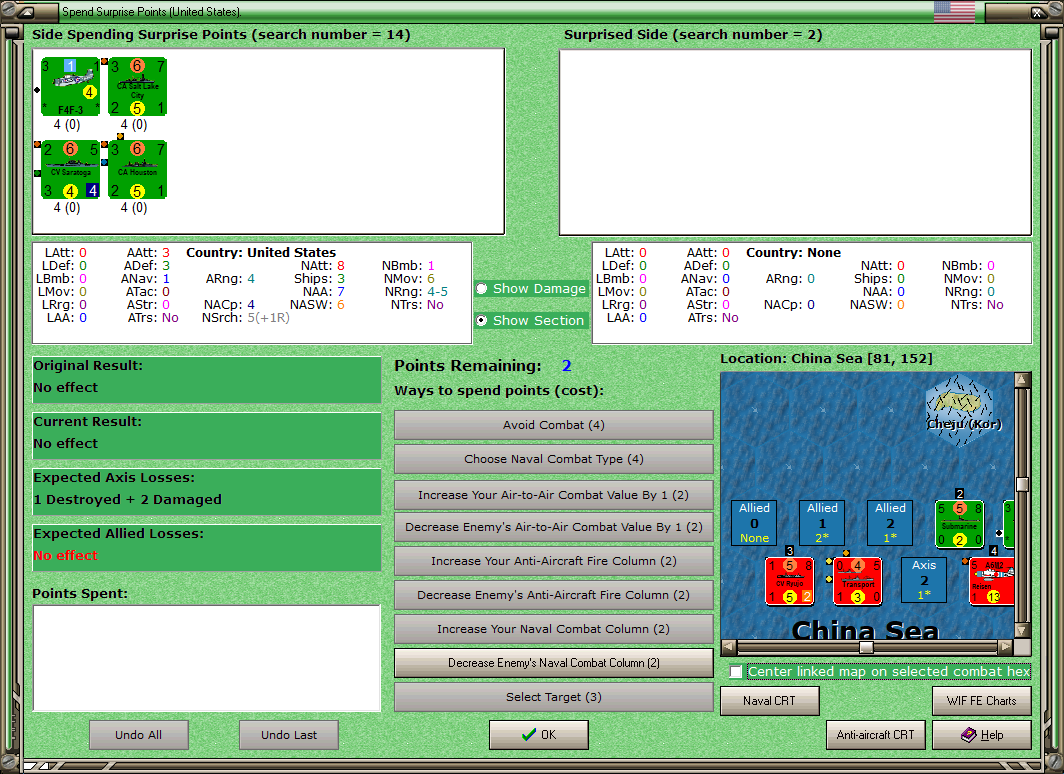1064x774 pixels.
Task: Click Choose Naval Combat Type (4)
Action: [x=554, y=459]
